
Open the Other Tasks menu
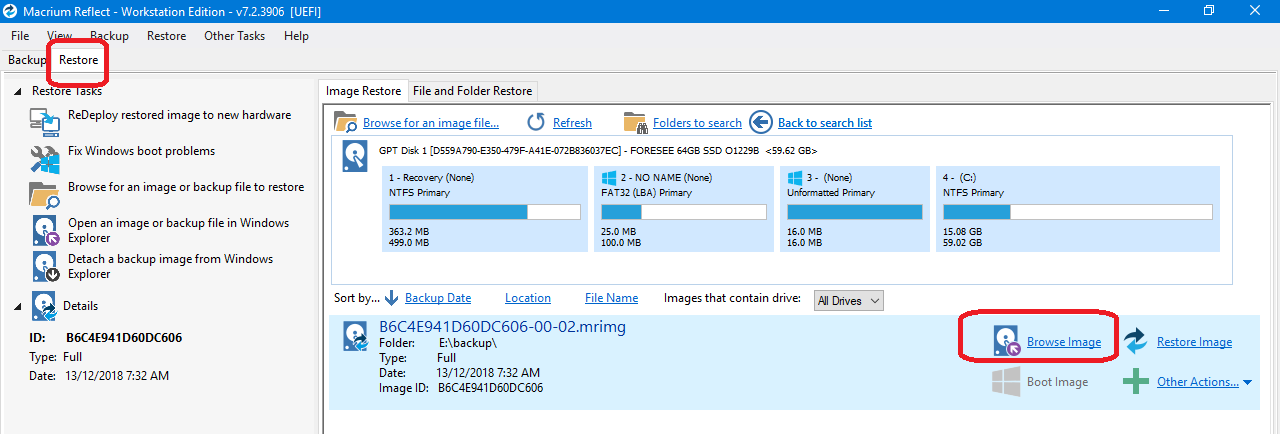tap(234, 35)
